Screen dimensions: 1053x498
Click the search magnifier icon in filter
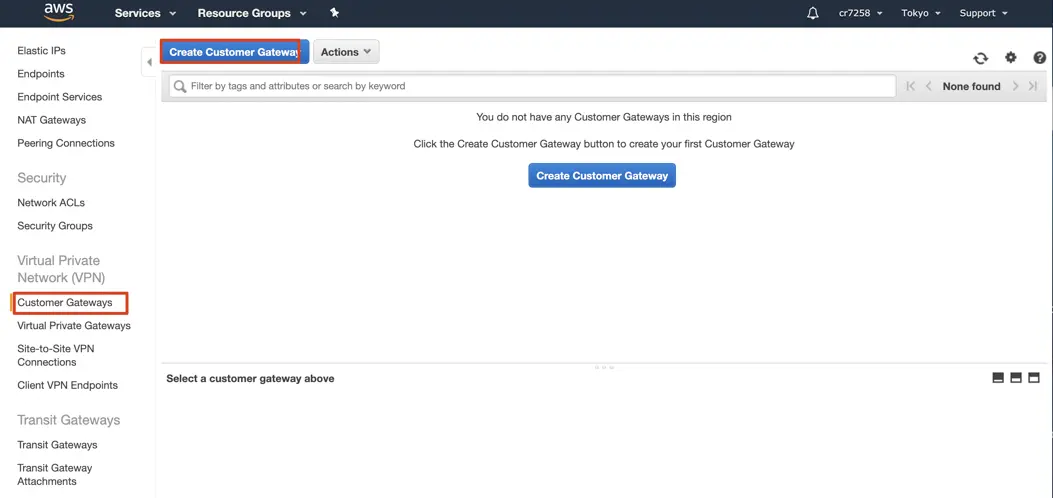click(x=180, y=87)
